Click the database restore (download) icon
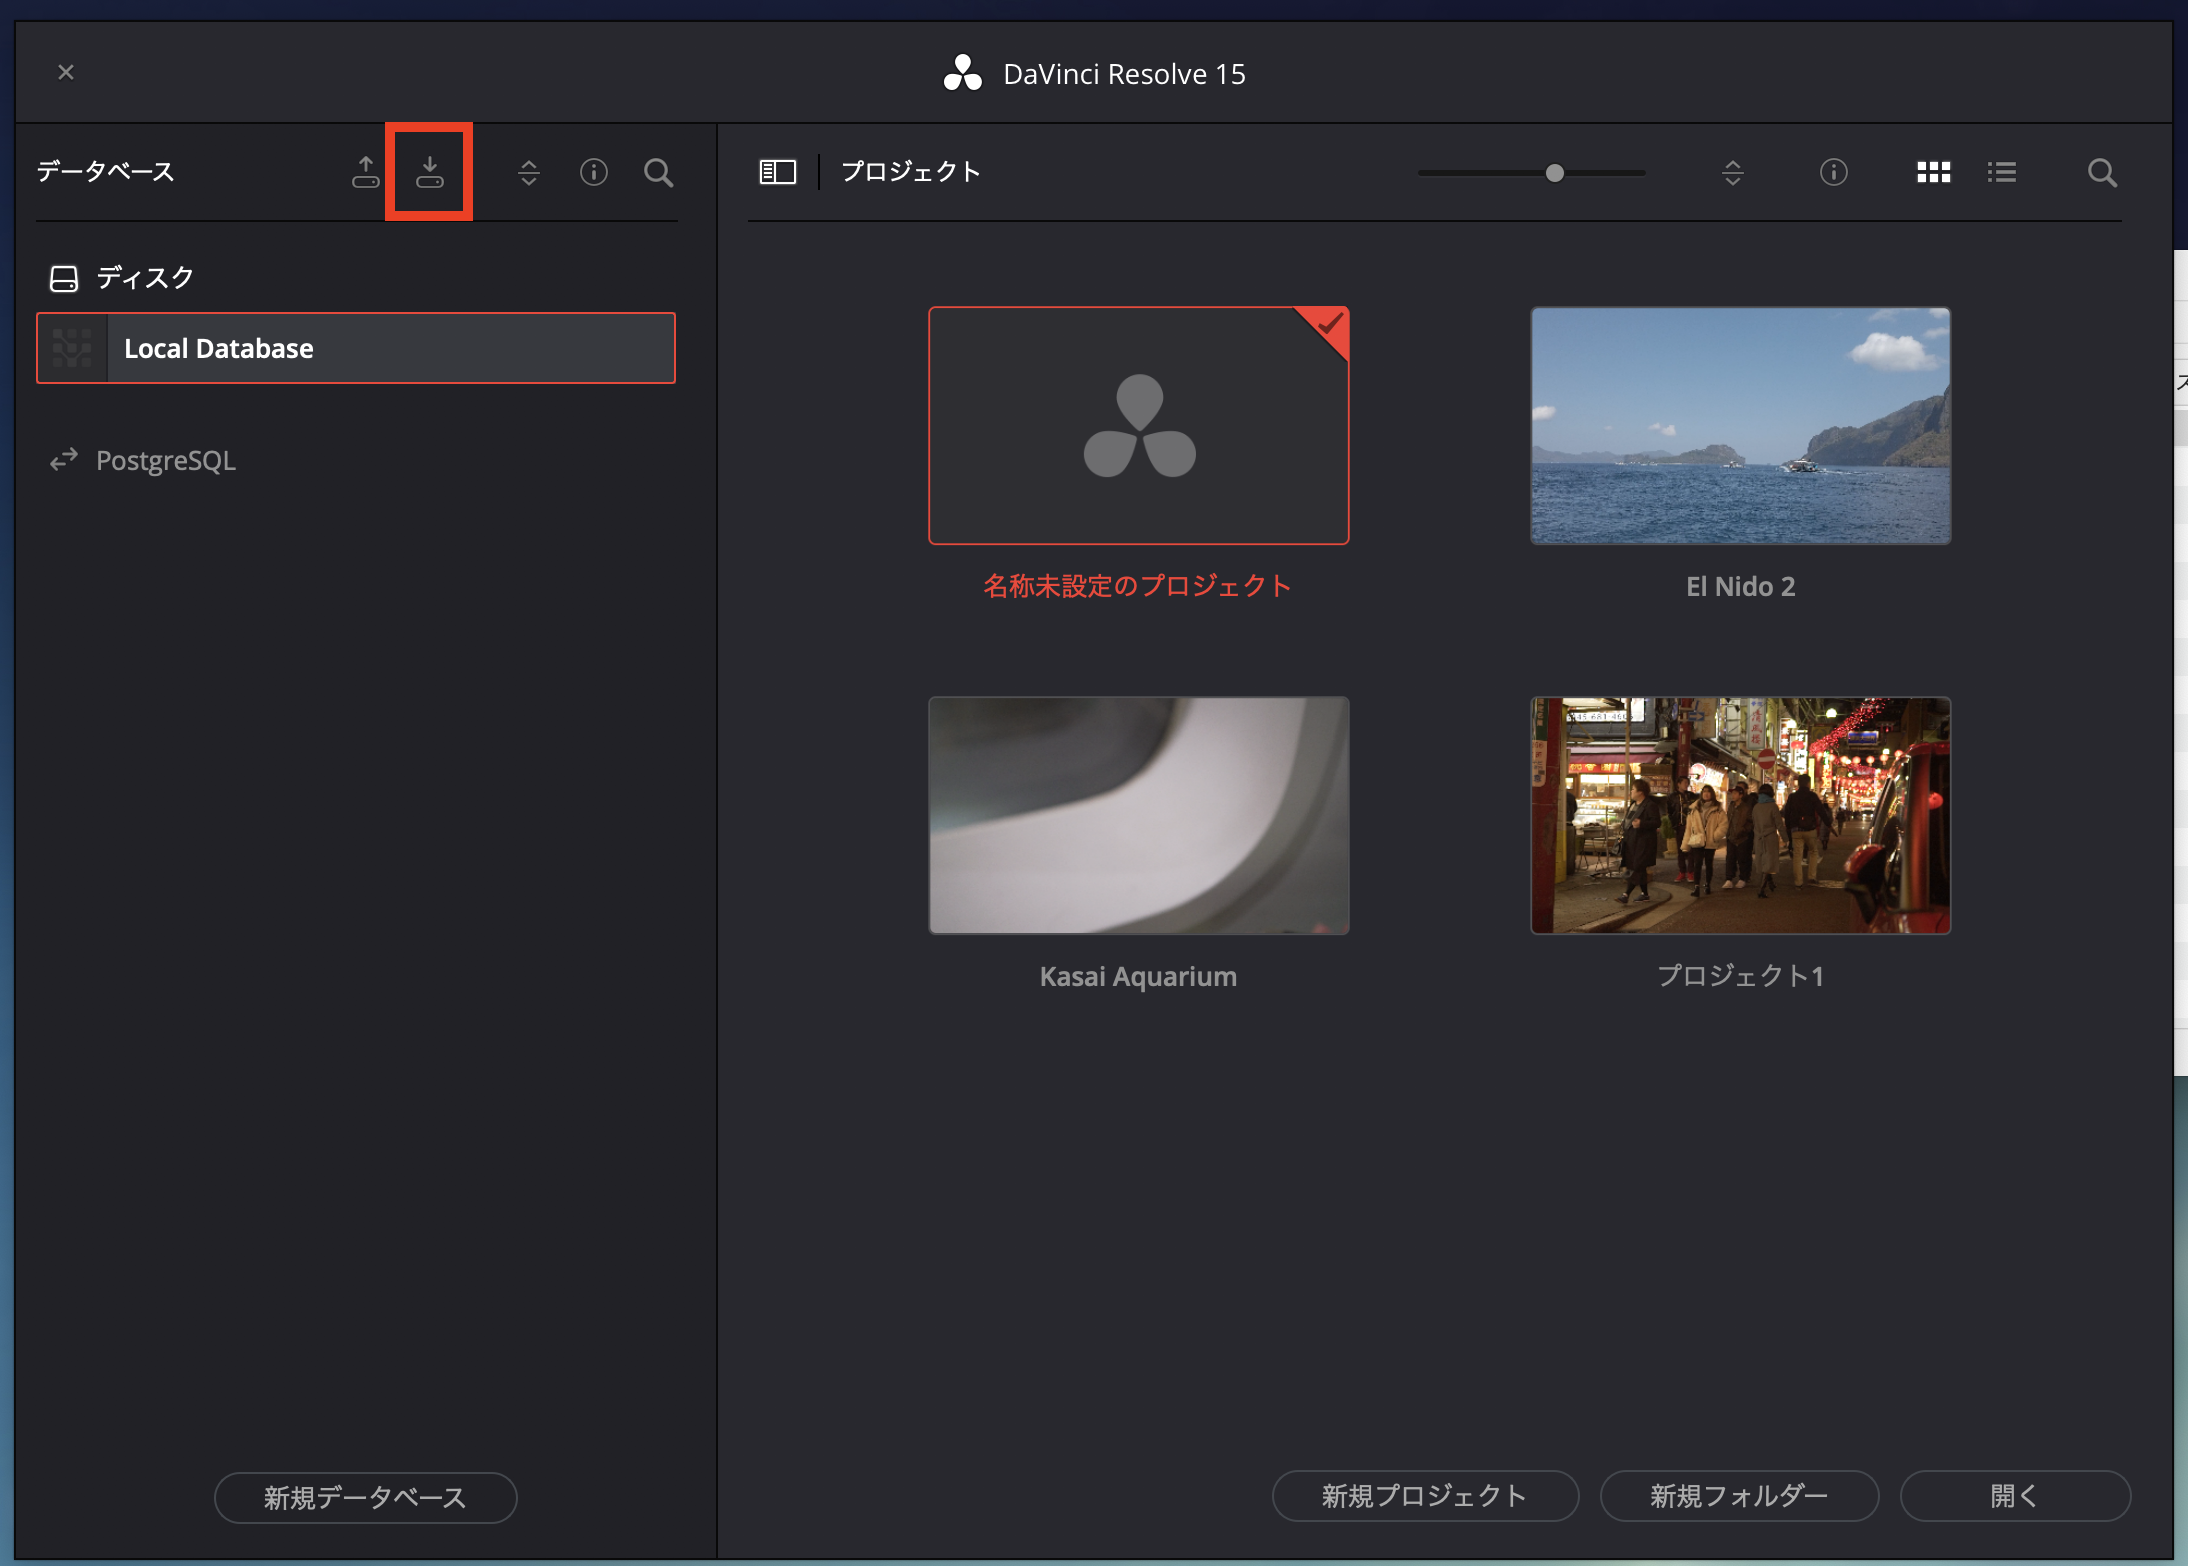The width and height of the screenshot is (2188, 1566). [x=430, y=172]
